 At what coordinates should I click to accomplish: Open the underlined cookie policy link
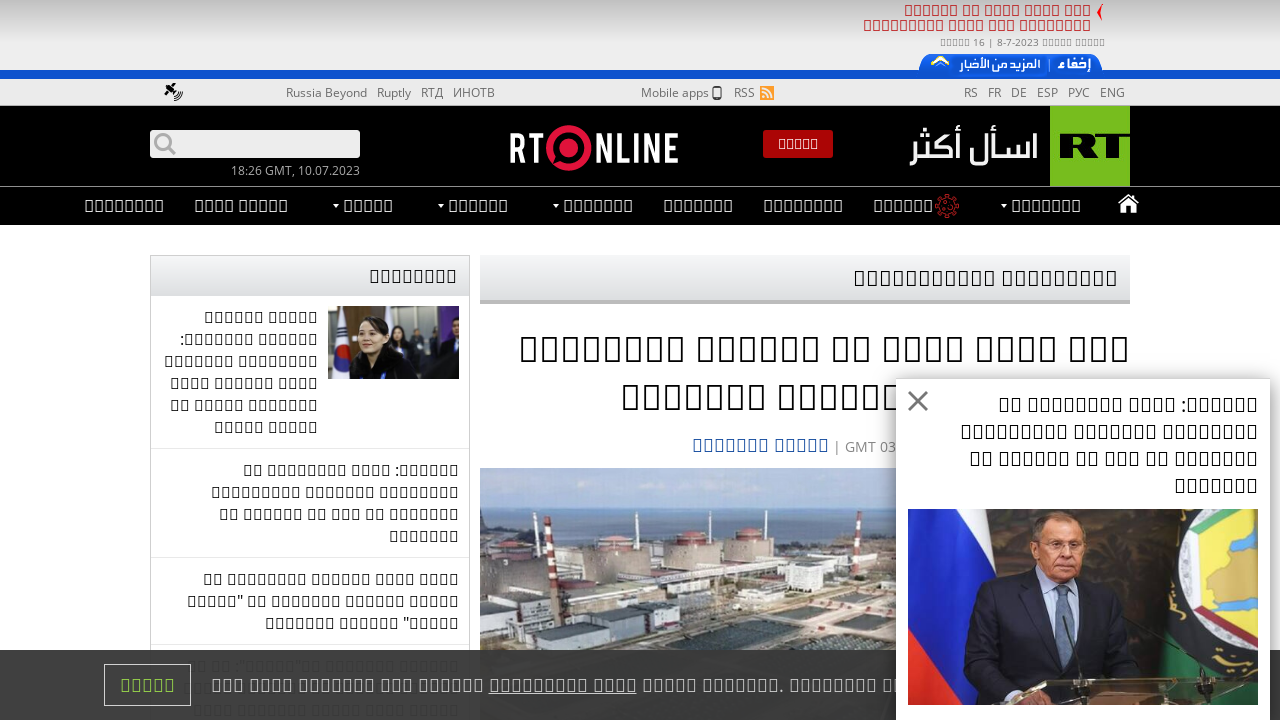click(563, 686)
